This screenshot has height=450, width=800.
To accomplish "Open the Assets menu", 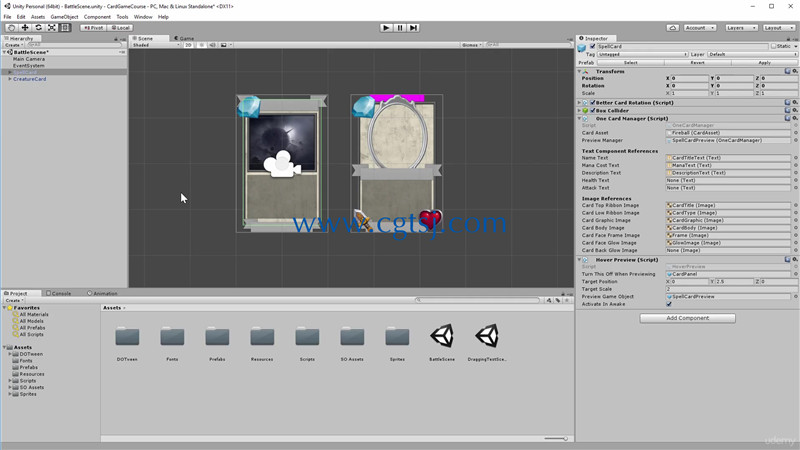I will [x=38, y=17].
